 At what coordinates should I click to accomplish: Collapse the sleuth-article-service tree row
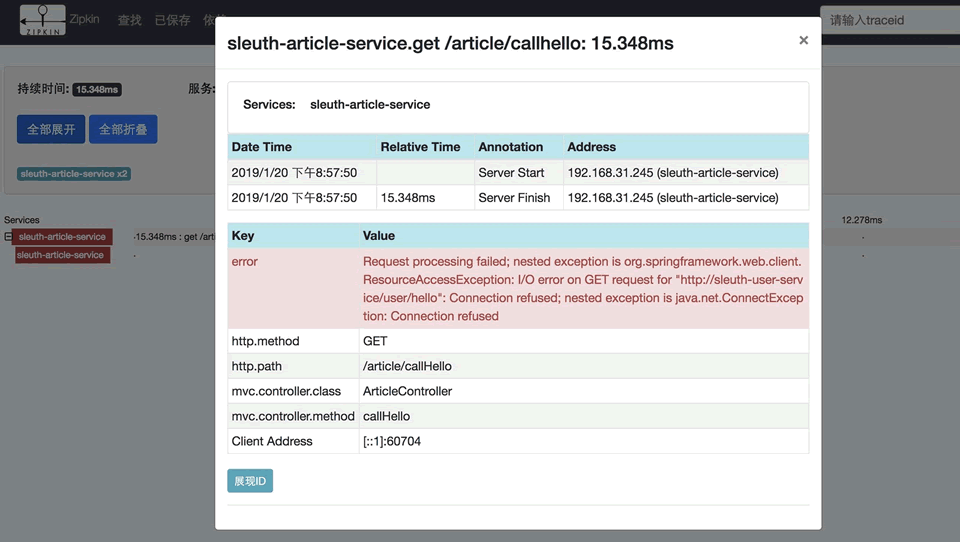tap(8, 236)
